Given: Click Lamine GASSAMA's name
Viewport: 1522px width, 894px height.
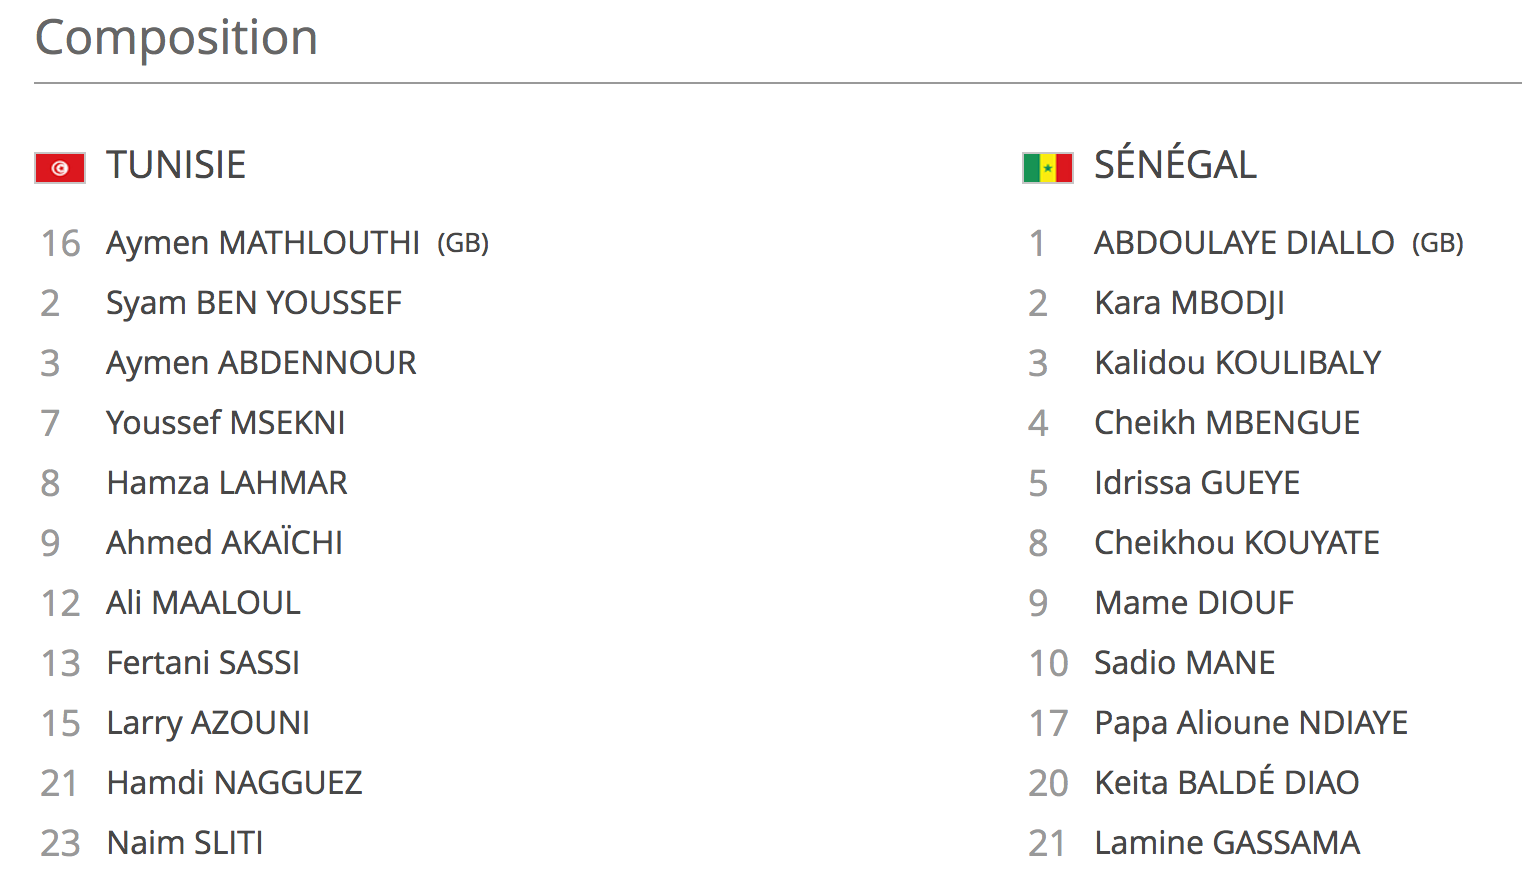Looking at the screenshot, I should pos(1227,843).
